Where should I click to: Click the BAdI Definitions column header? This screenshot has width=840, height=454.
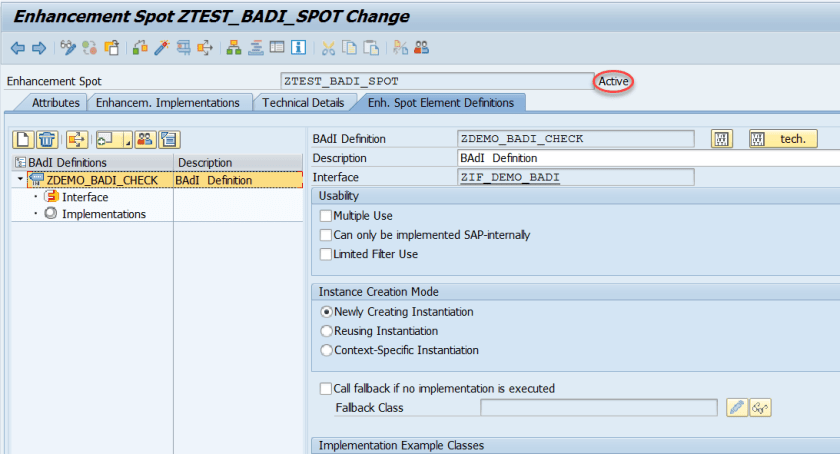pos(93,162)
